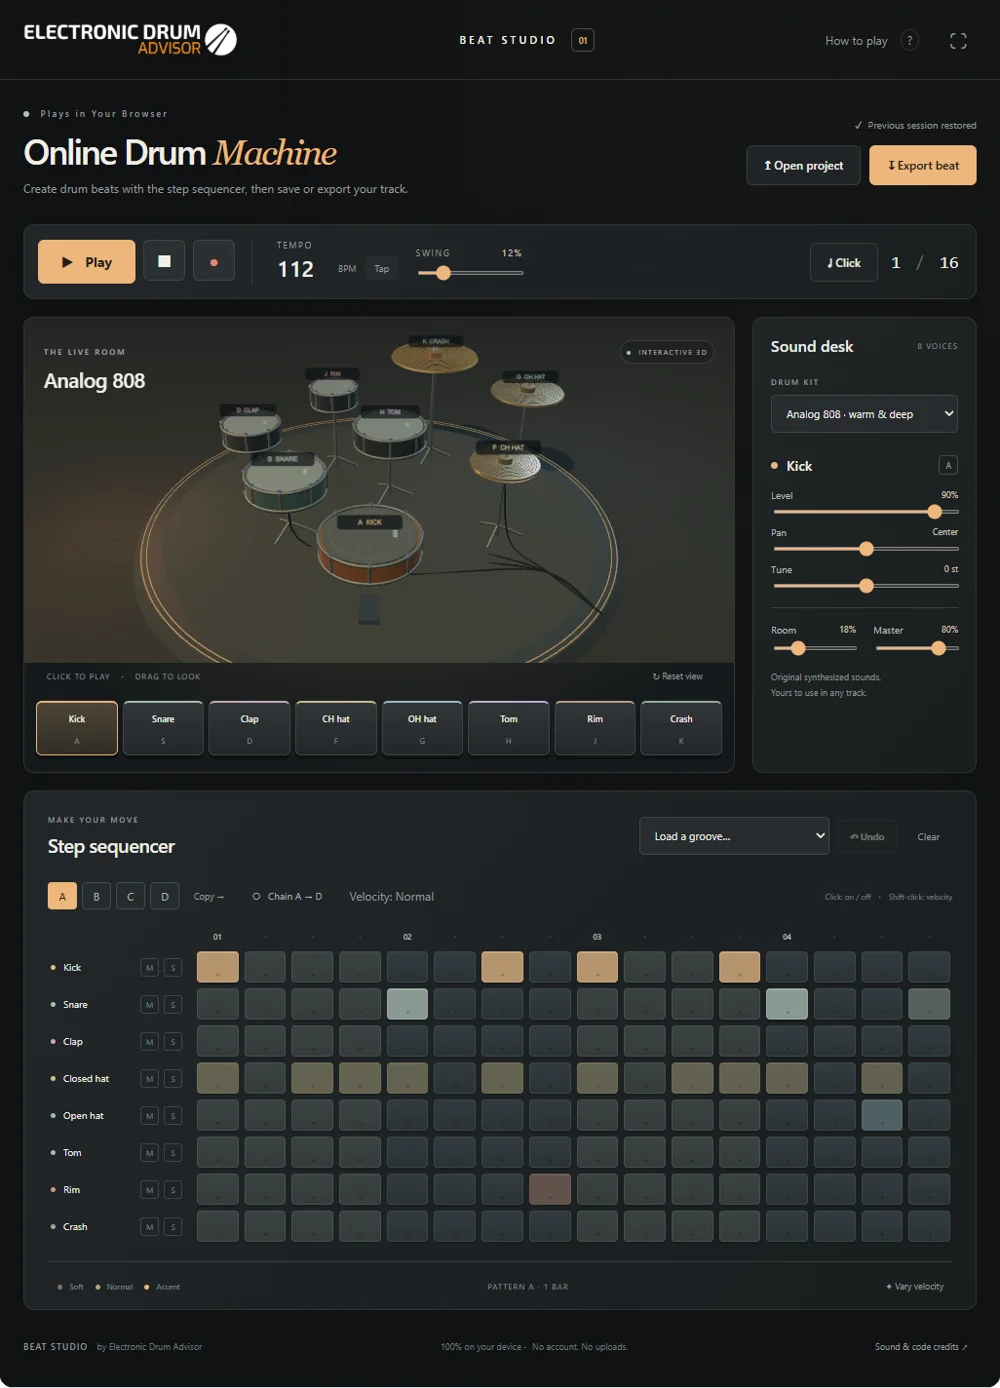Clear the pattern
Viewport: 1000px width, 1388px height.
928,837
